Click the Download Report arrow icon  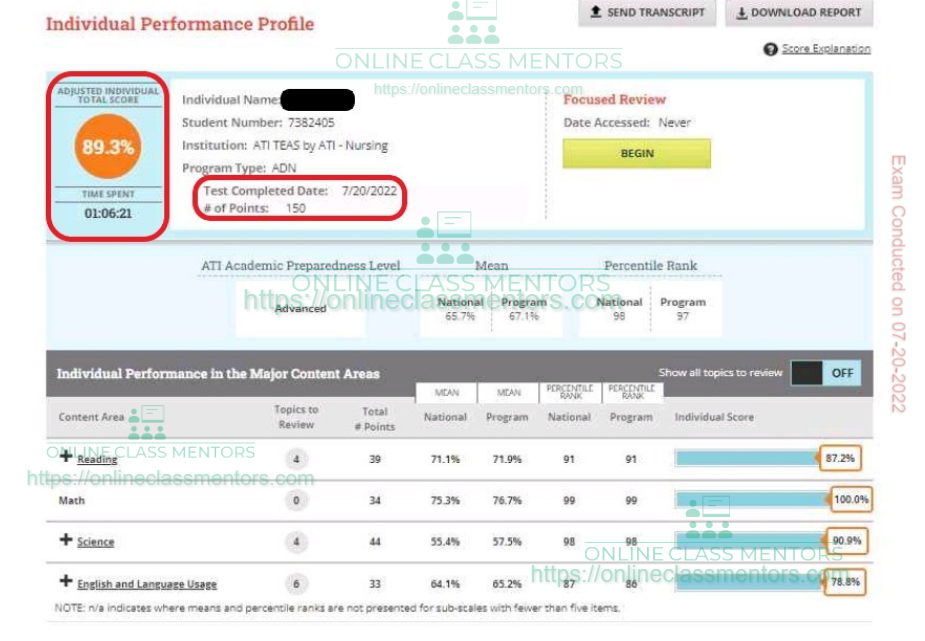pyautogui.click(x=742, y=13)
